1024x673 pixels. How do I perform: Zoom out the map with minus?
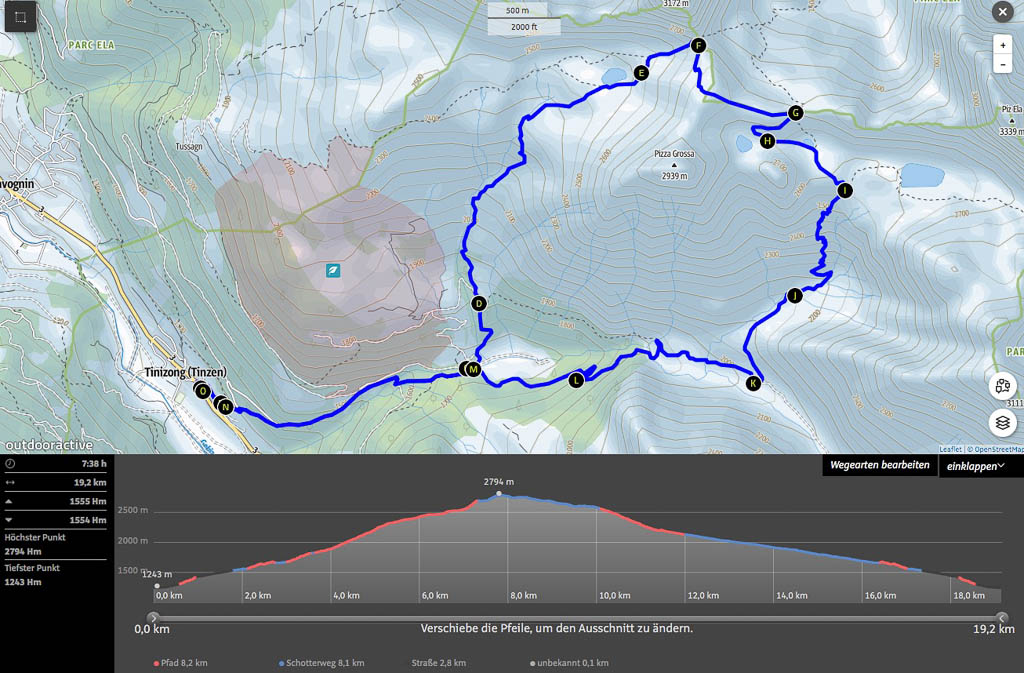coord(1002,65)
